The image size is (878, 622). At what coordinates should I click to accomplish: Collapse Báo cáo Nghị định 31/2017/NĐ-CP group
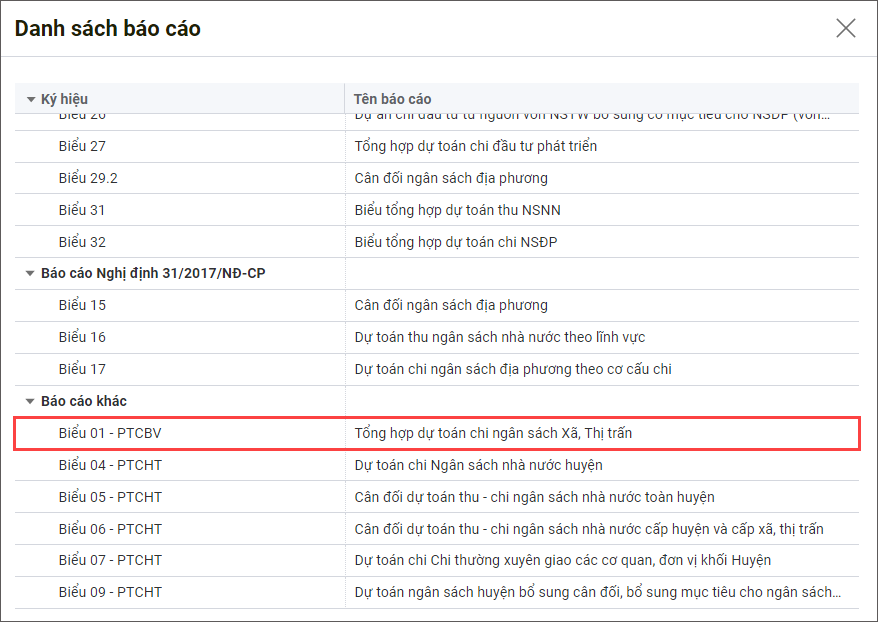(31, 273)
